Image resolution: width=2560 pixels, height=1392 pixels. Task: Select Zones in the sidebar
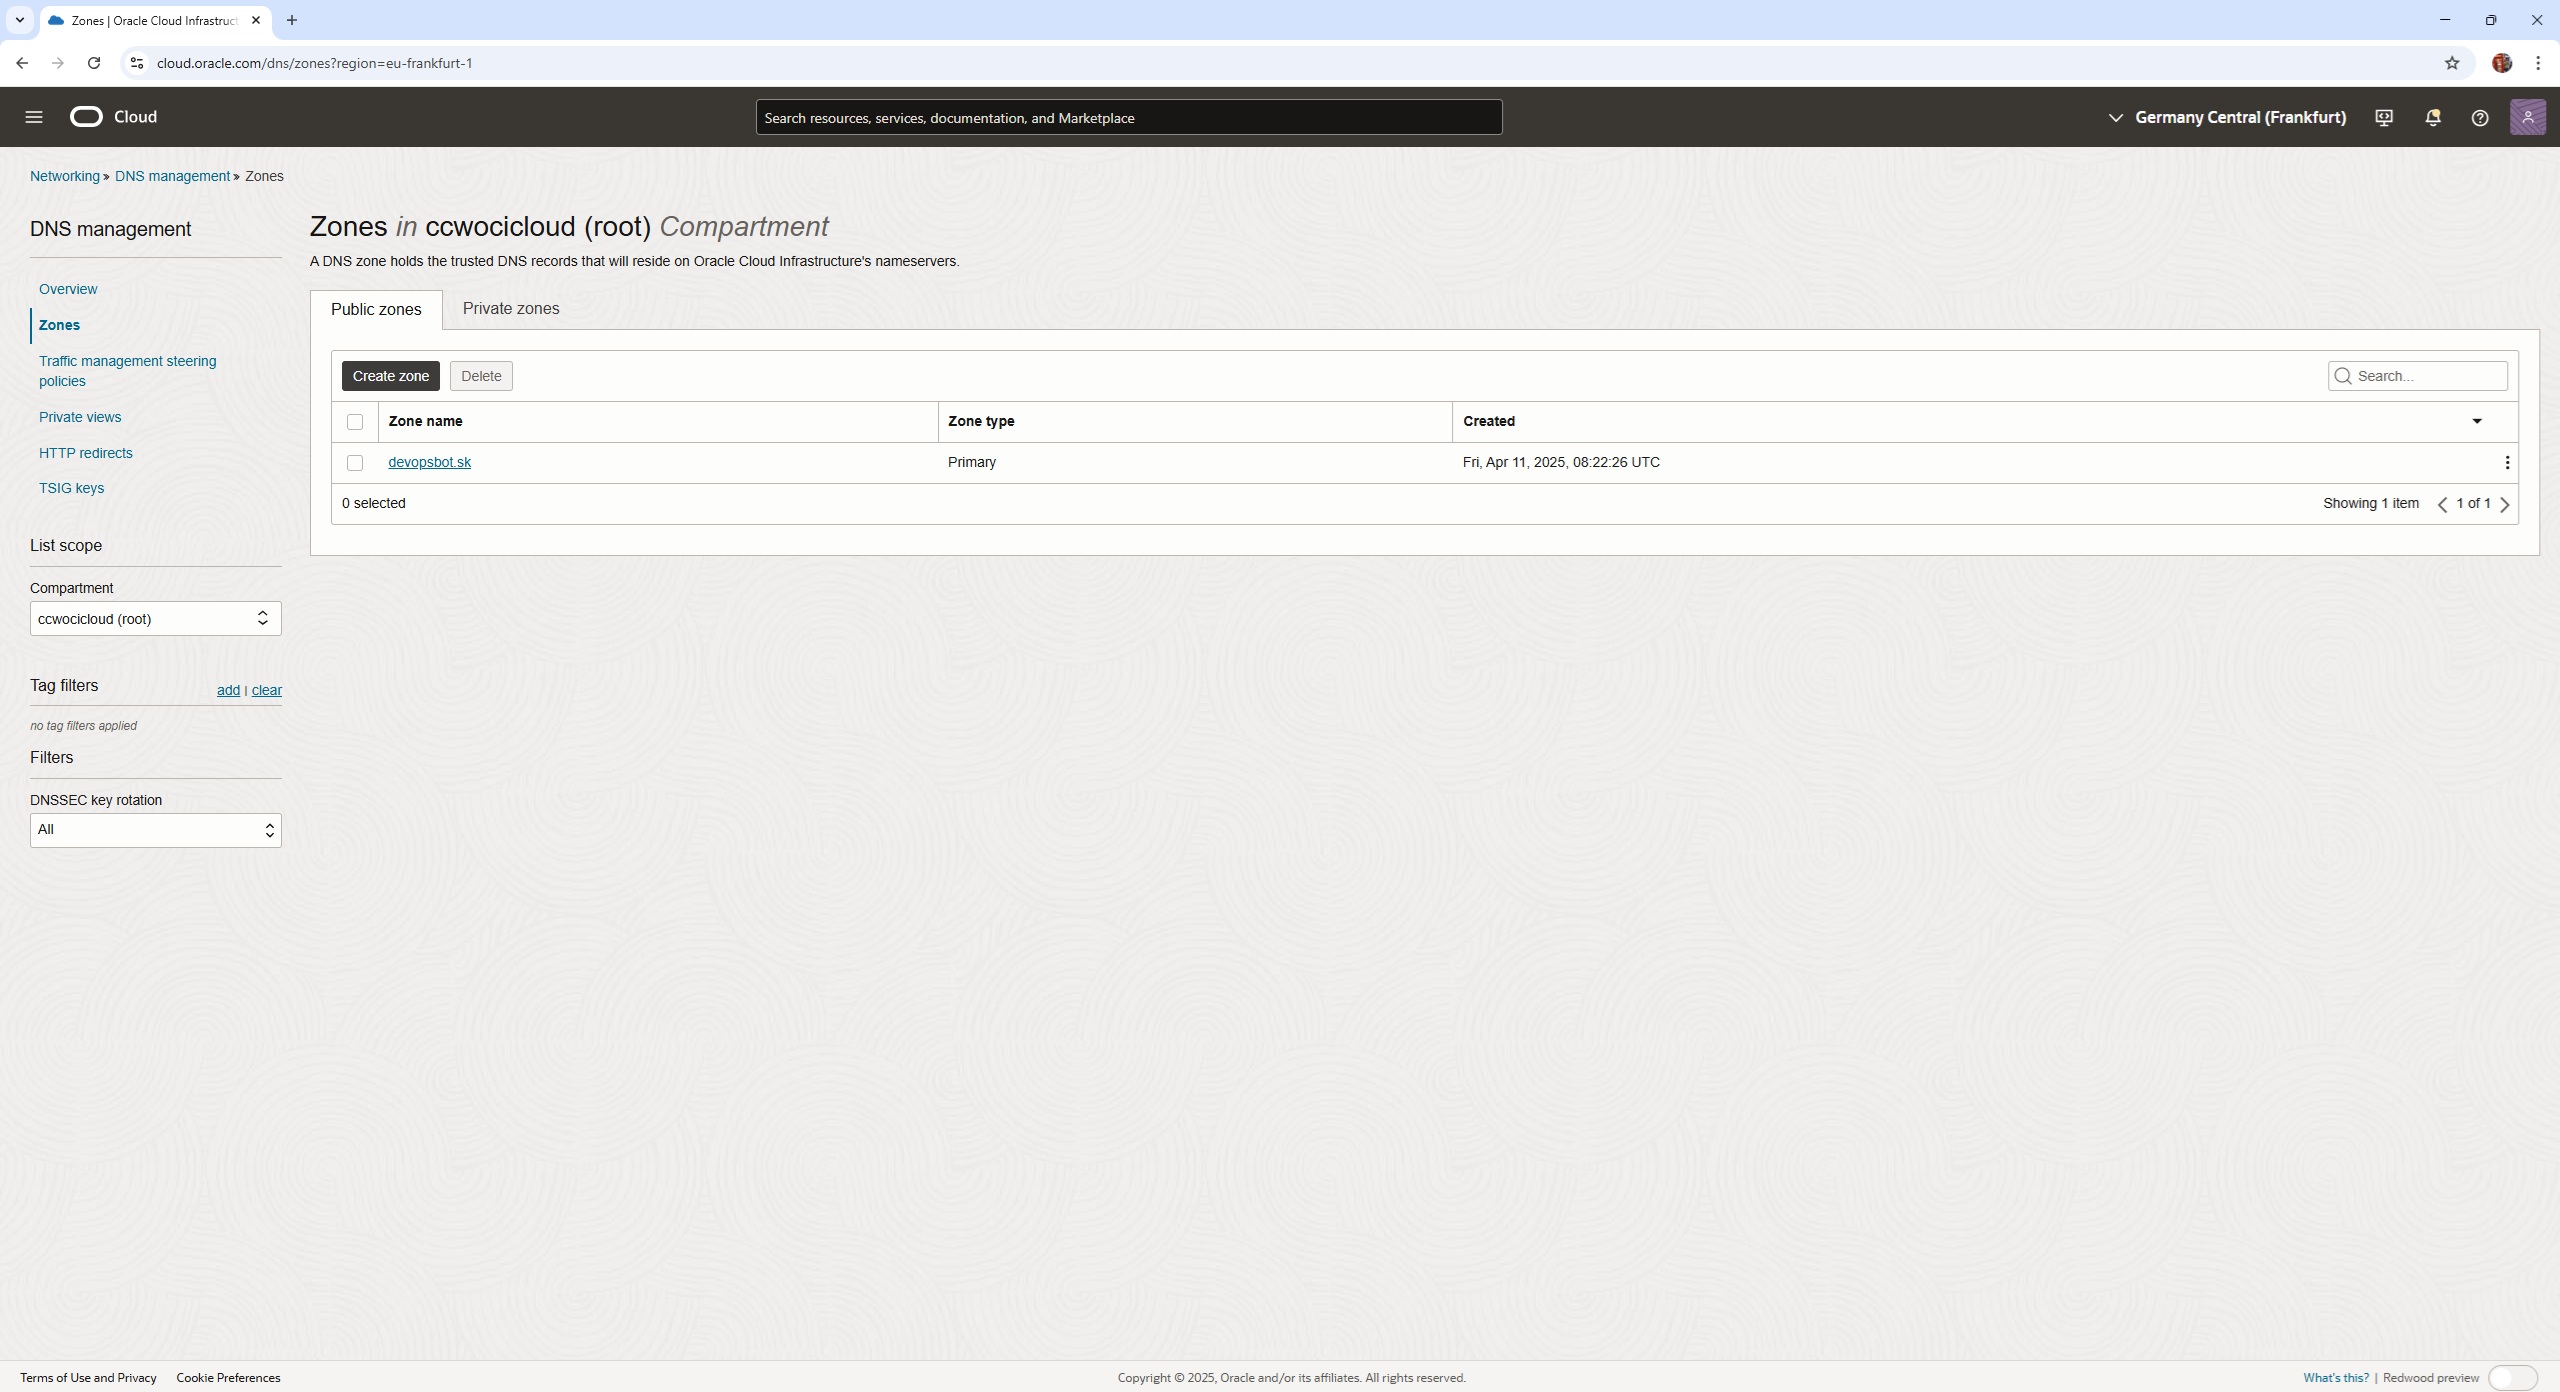[59, 325]
